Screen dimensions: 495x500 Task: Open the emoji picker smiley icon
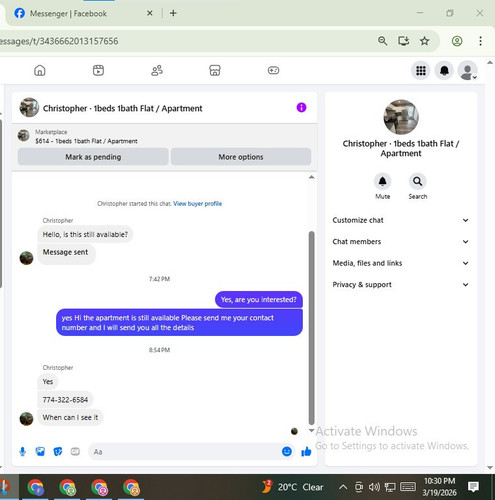coord(287,452)
